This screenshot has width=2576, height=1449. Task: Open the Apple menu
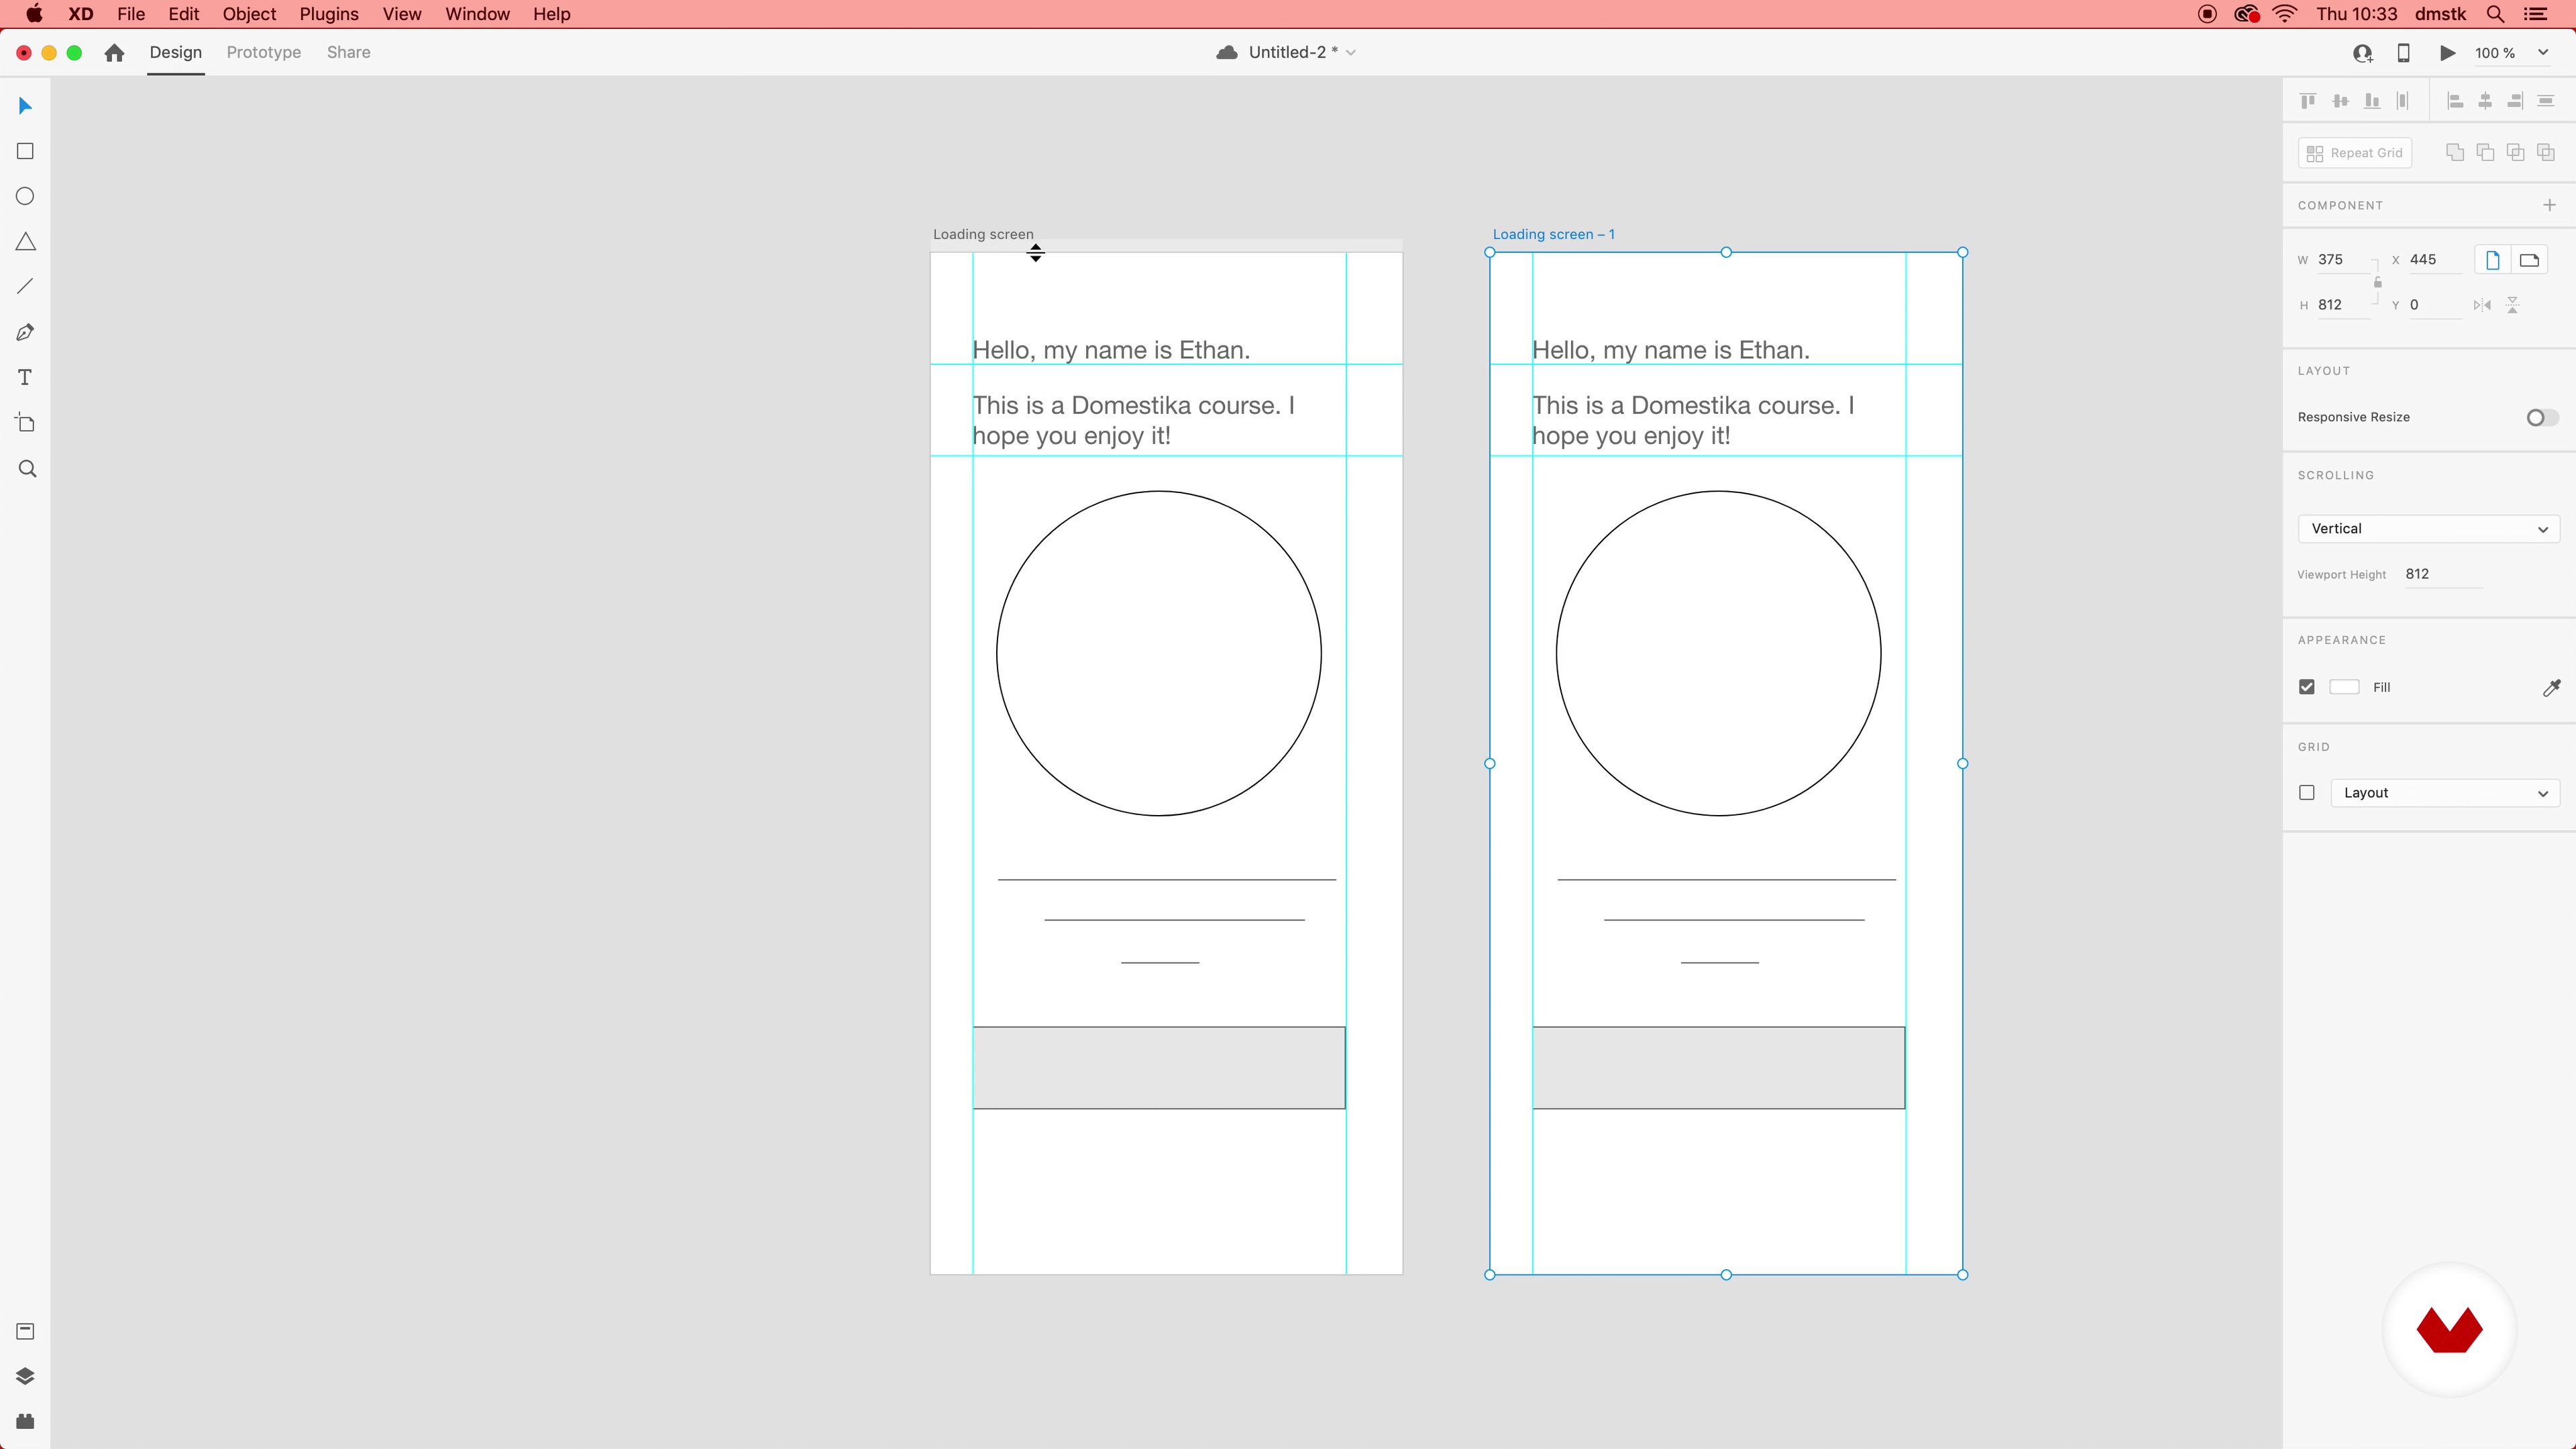click(x=34, y=14)
